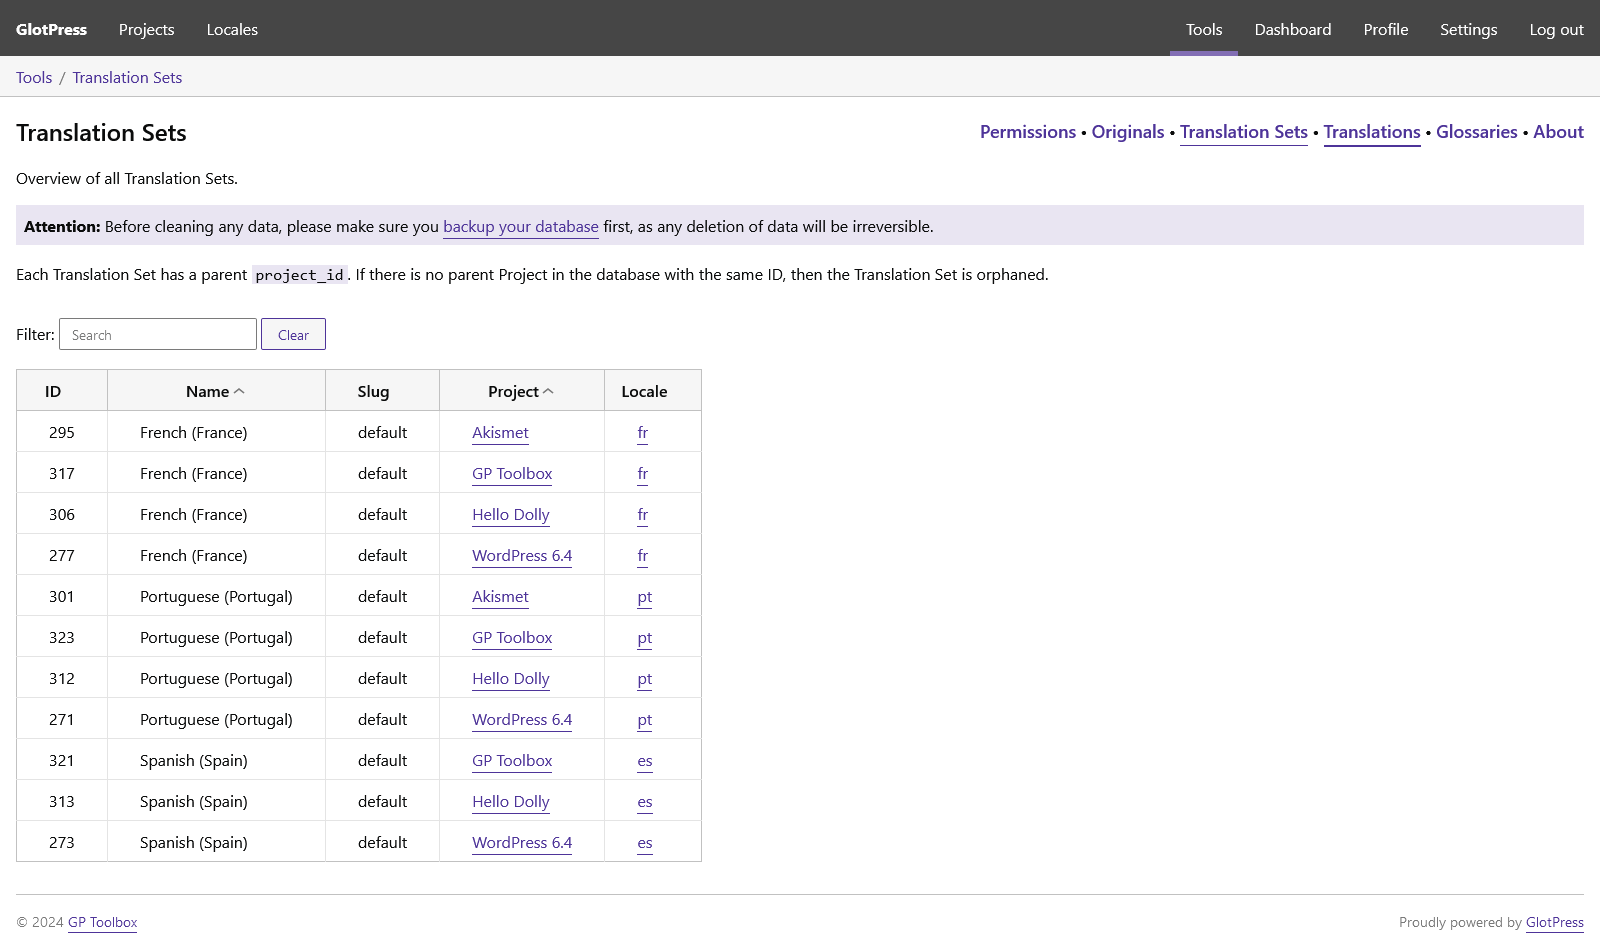This screenshot has width=1600, height=948.
Task: Open WordPress 6.4 project in row 277
Action: [522, 555]
